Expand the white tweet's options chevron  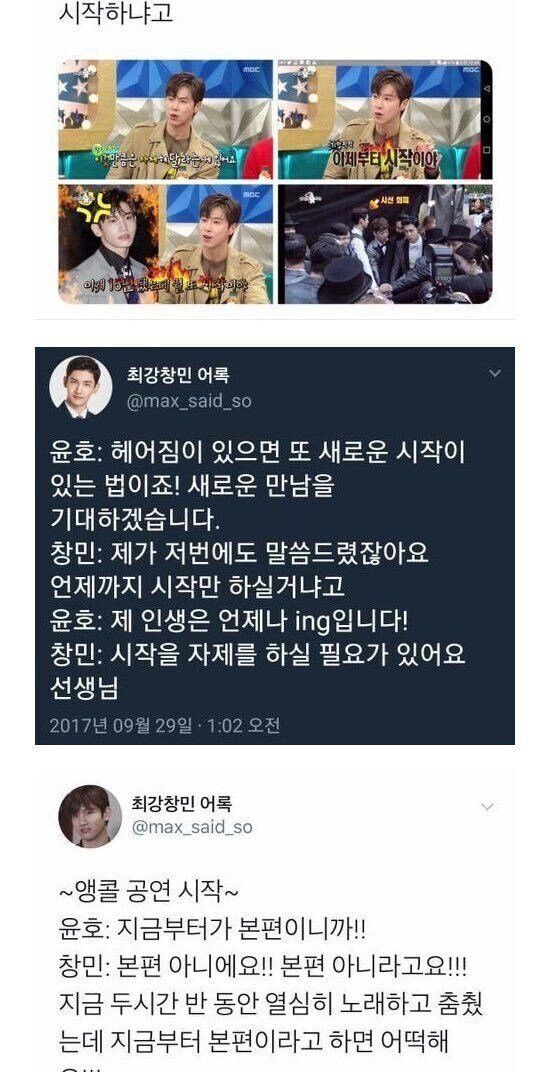(x=487, y=807)
